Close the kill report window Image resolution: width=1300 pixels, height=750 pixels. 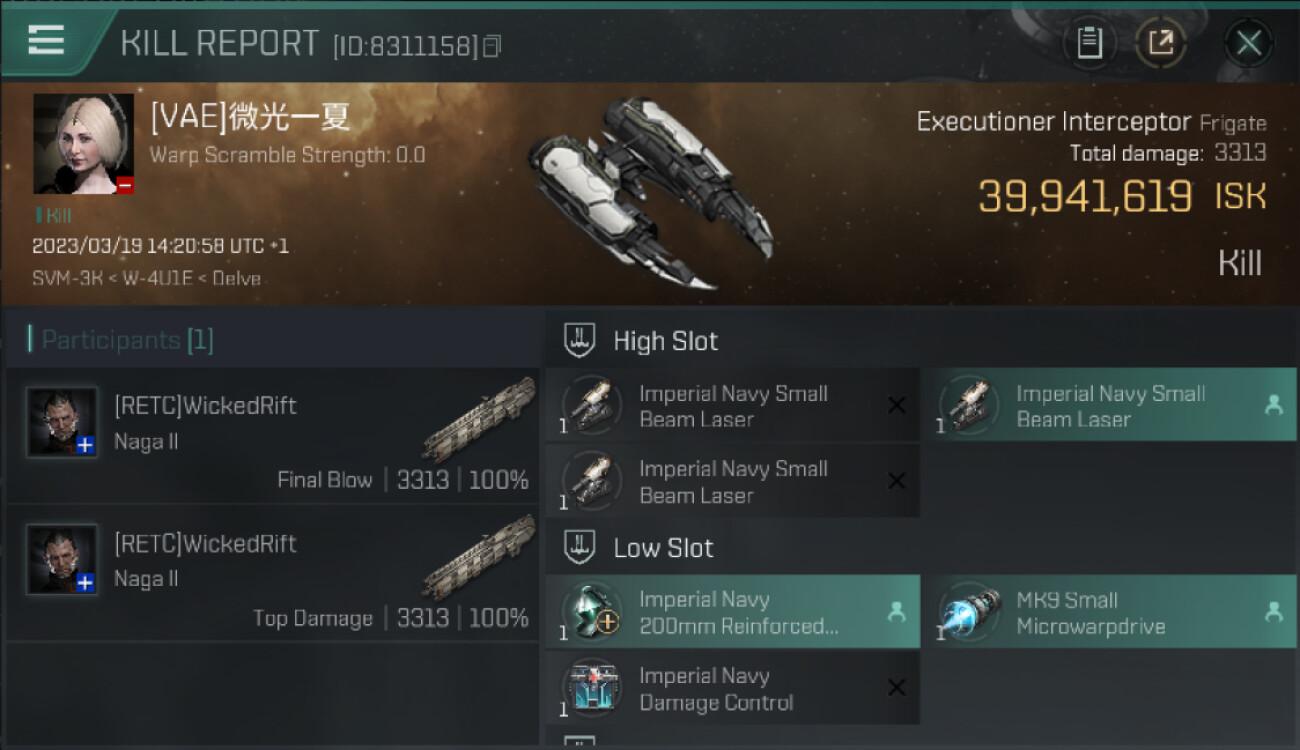[1248, 43]
